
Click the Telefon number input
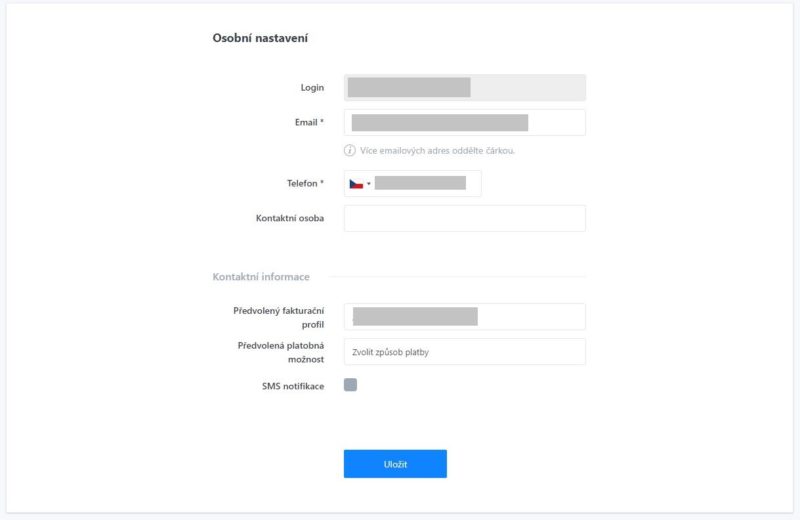pyautogui.click(x=425, y=184)
